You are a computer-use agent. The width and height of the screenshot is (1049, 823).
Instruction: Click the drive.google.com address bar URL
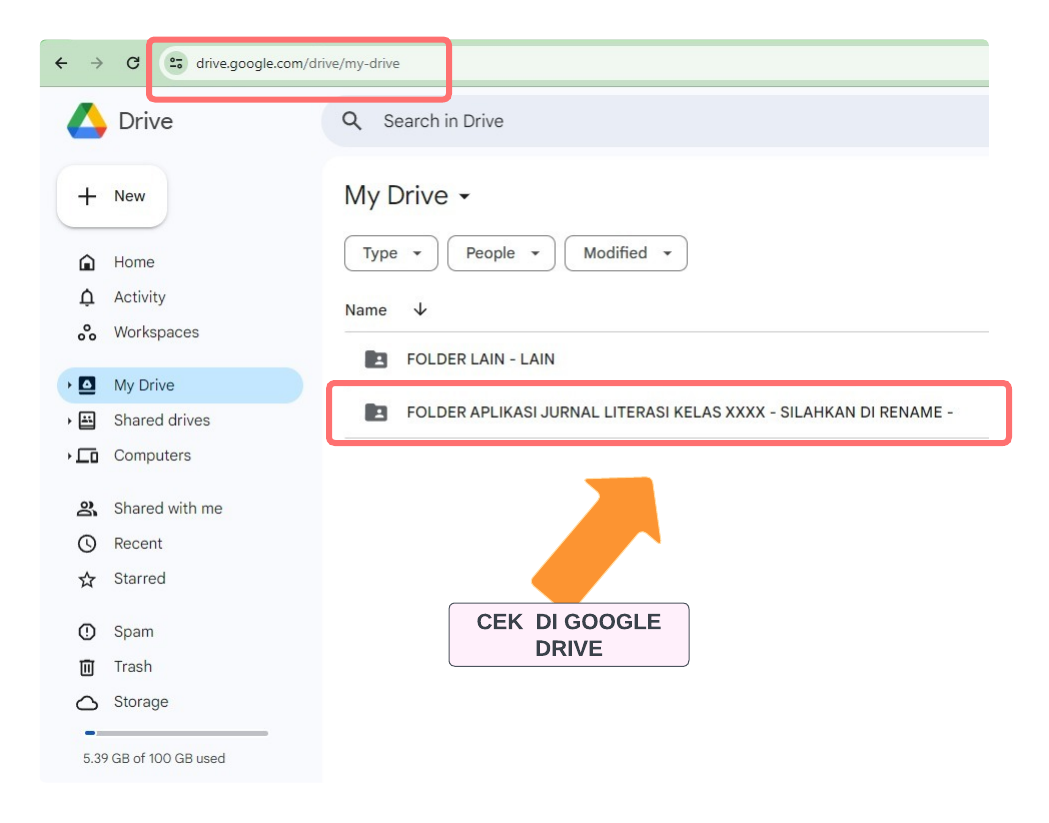pyautogui.click(x=298, y=64)
